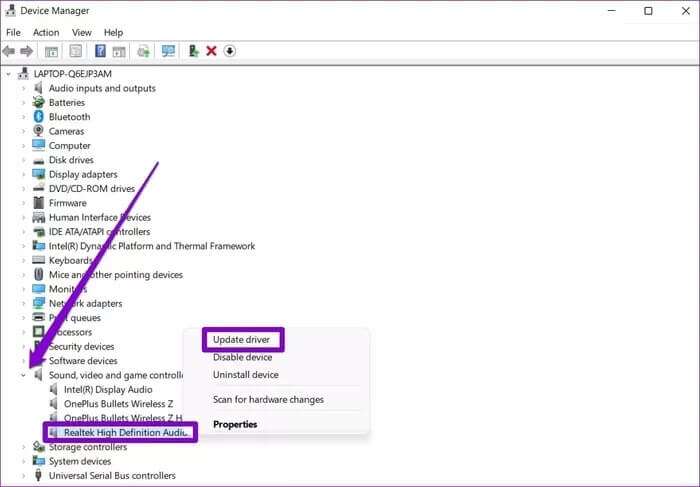
Task: Click the Device Manager title bar icon
Action: click(10, 10)
